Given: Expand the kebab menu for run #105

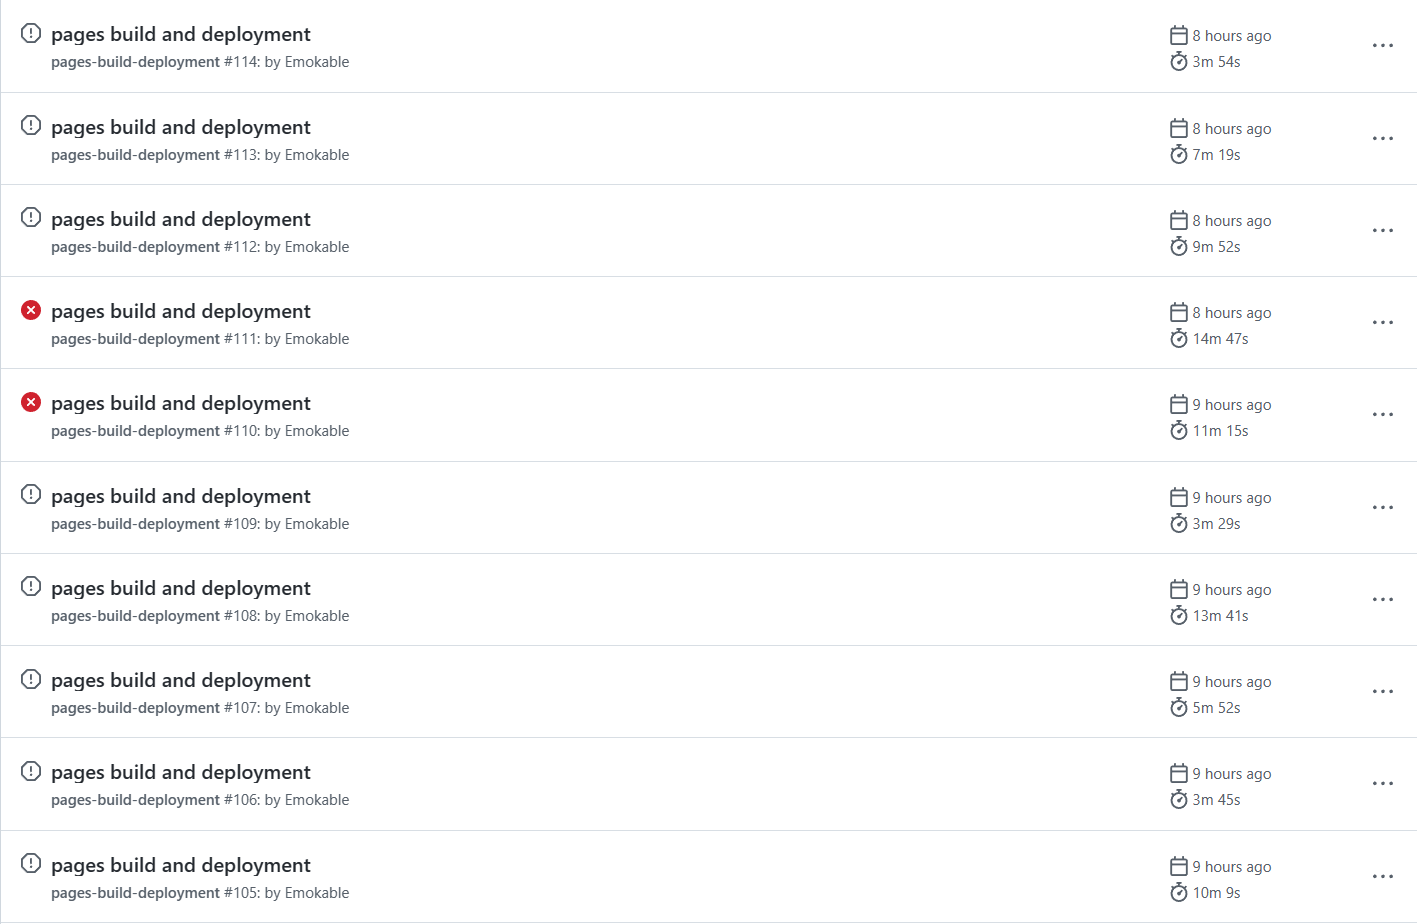Looking at the screenshot, I should 1383,877.
